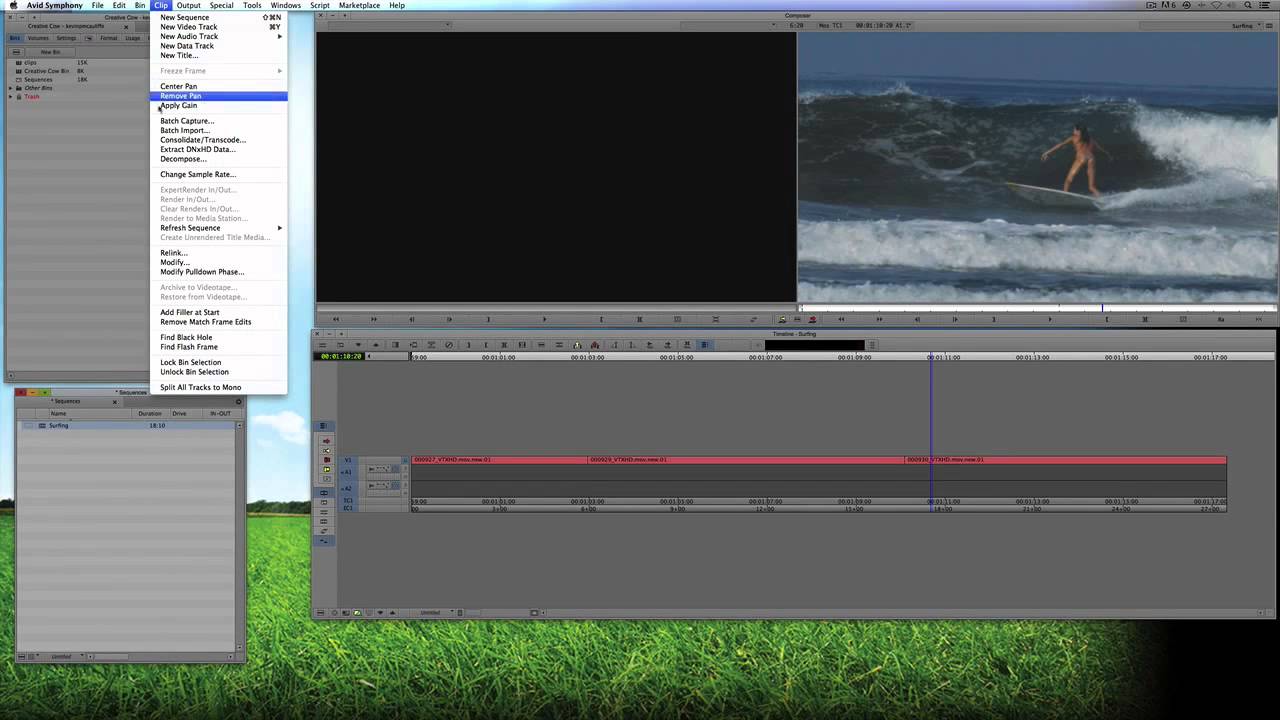Toggle the V1 video monitor icon beside the track
The width and height of the screenshot is (1280, 720).
(405, 460)
